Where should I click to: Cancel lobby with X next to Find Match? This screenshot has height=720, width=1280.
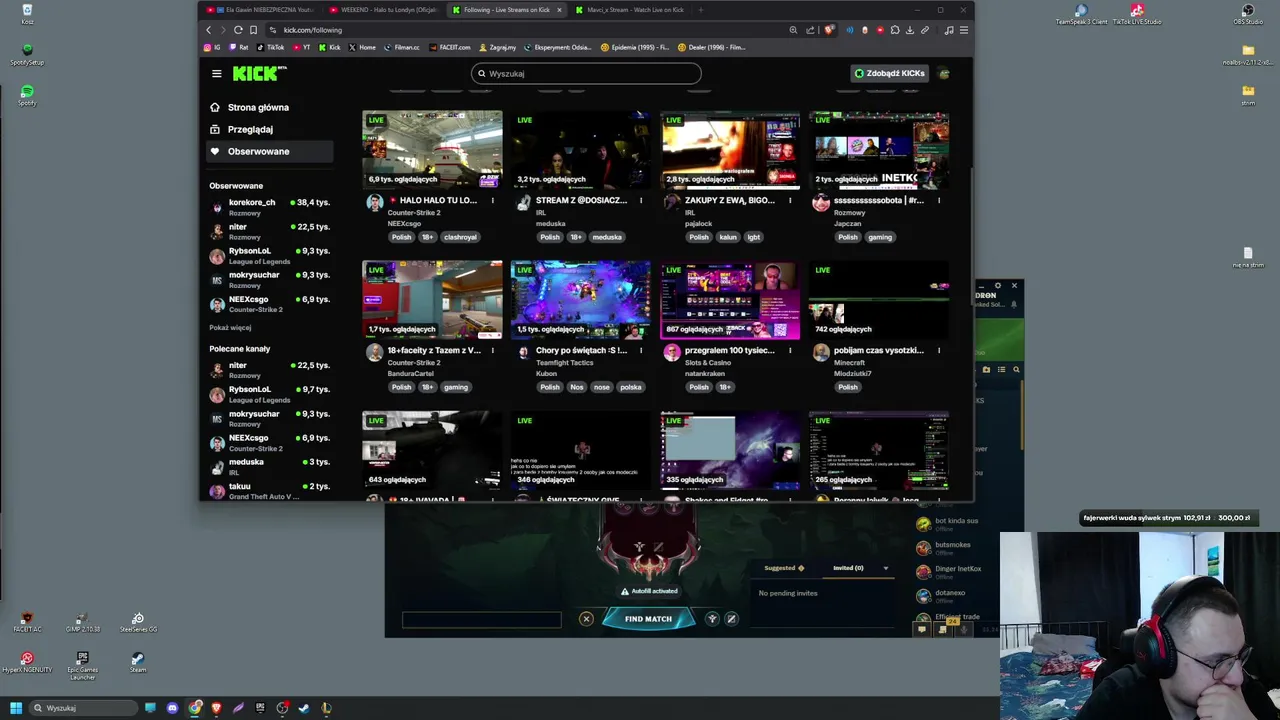tap(586, 619)
